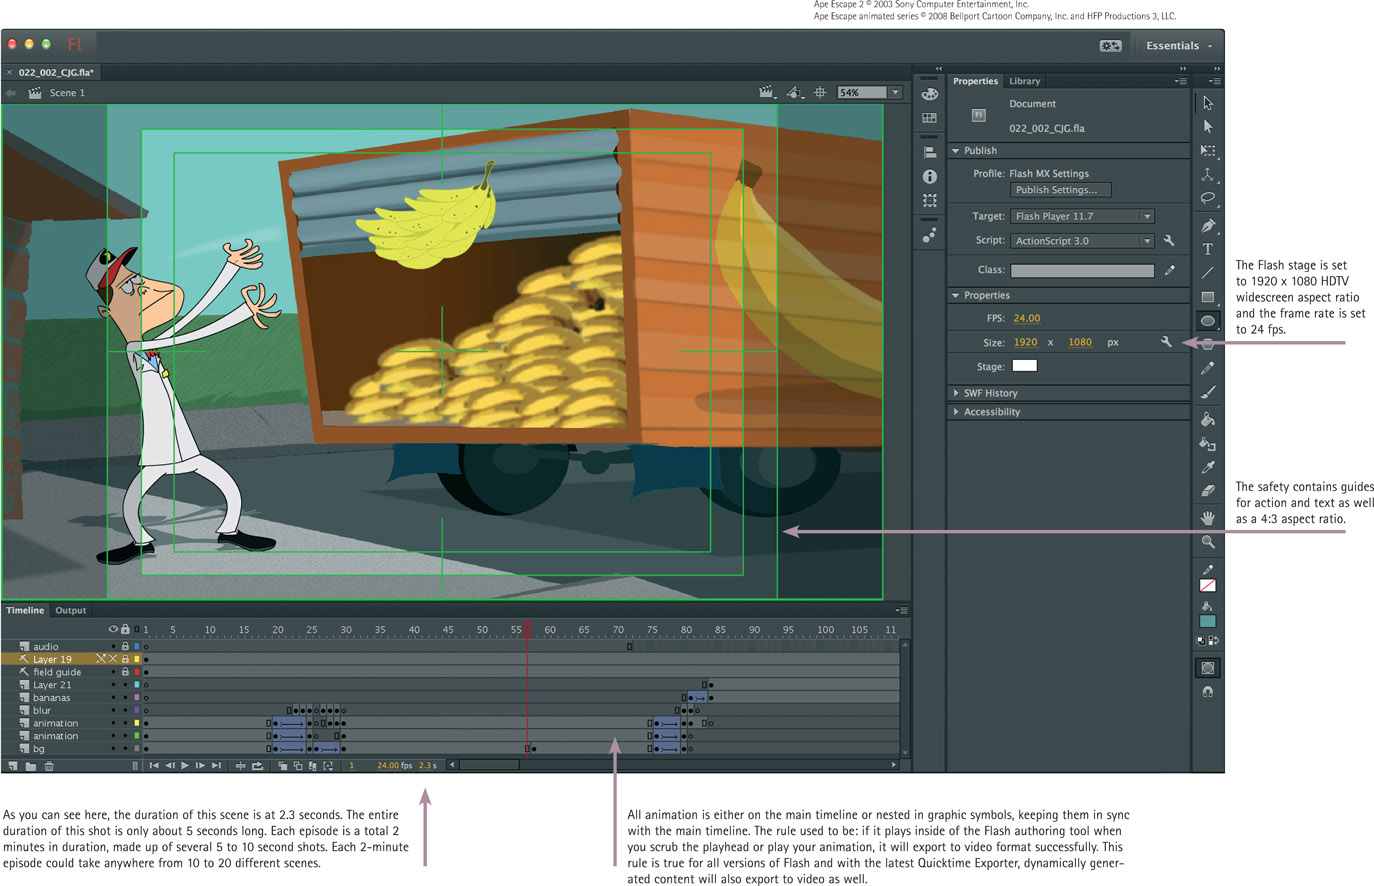This screenshot has height=886, width=1374.
Task: Click the eye icon to hide all layers
Action: coord(113,629)
